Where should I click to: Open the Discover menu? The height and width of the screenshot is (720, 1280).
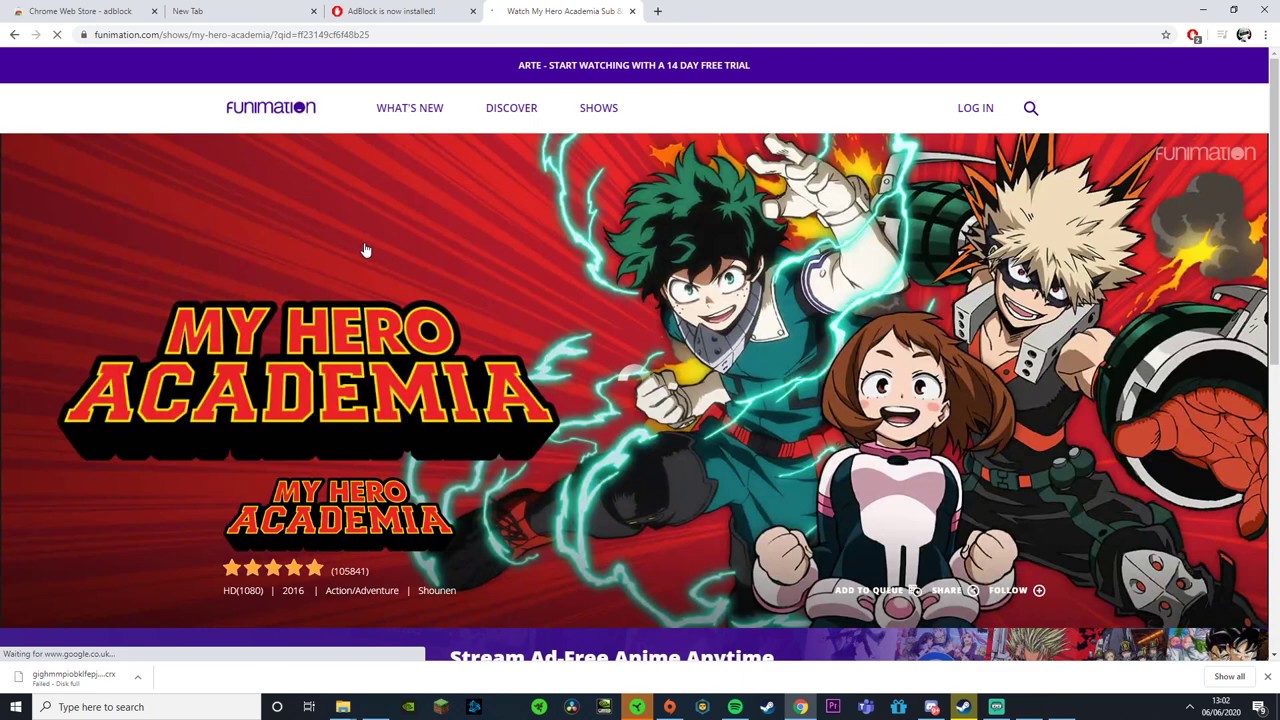pos(511,108)
